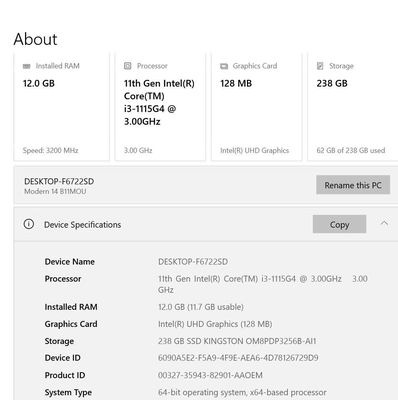Click the Storage row label in specifications
The image size is (398, 400).
(x=59, y=341)
